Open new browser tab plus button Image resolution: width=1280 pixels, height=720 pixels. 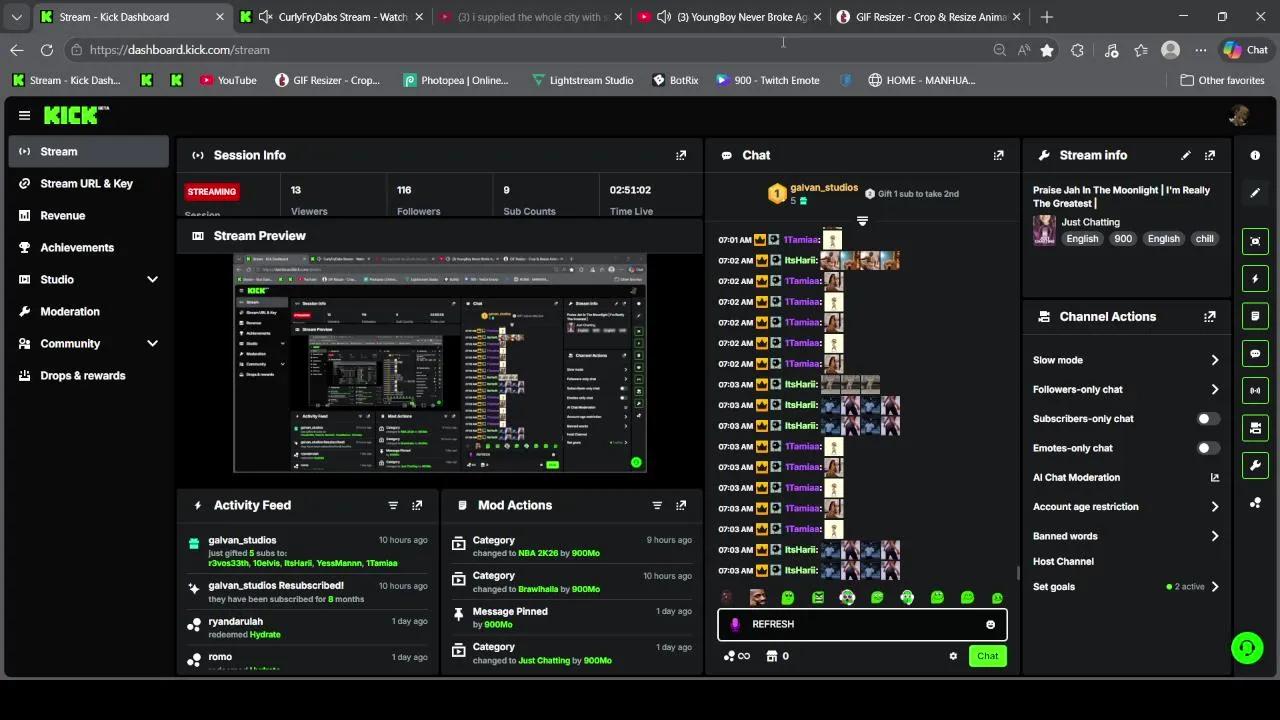pos(1047,17)
